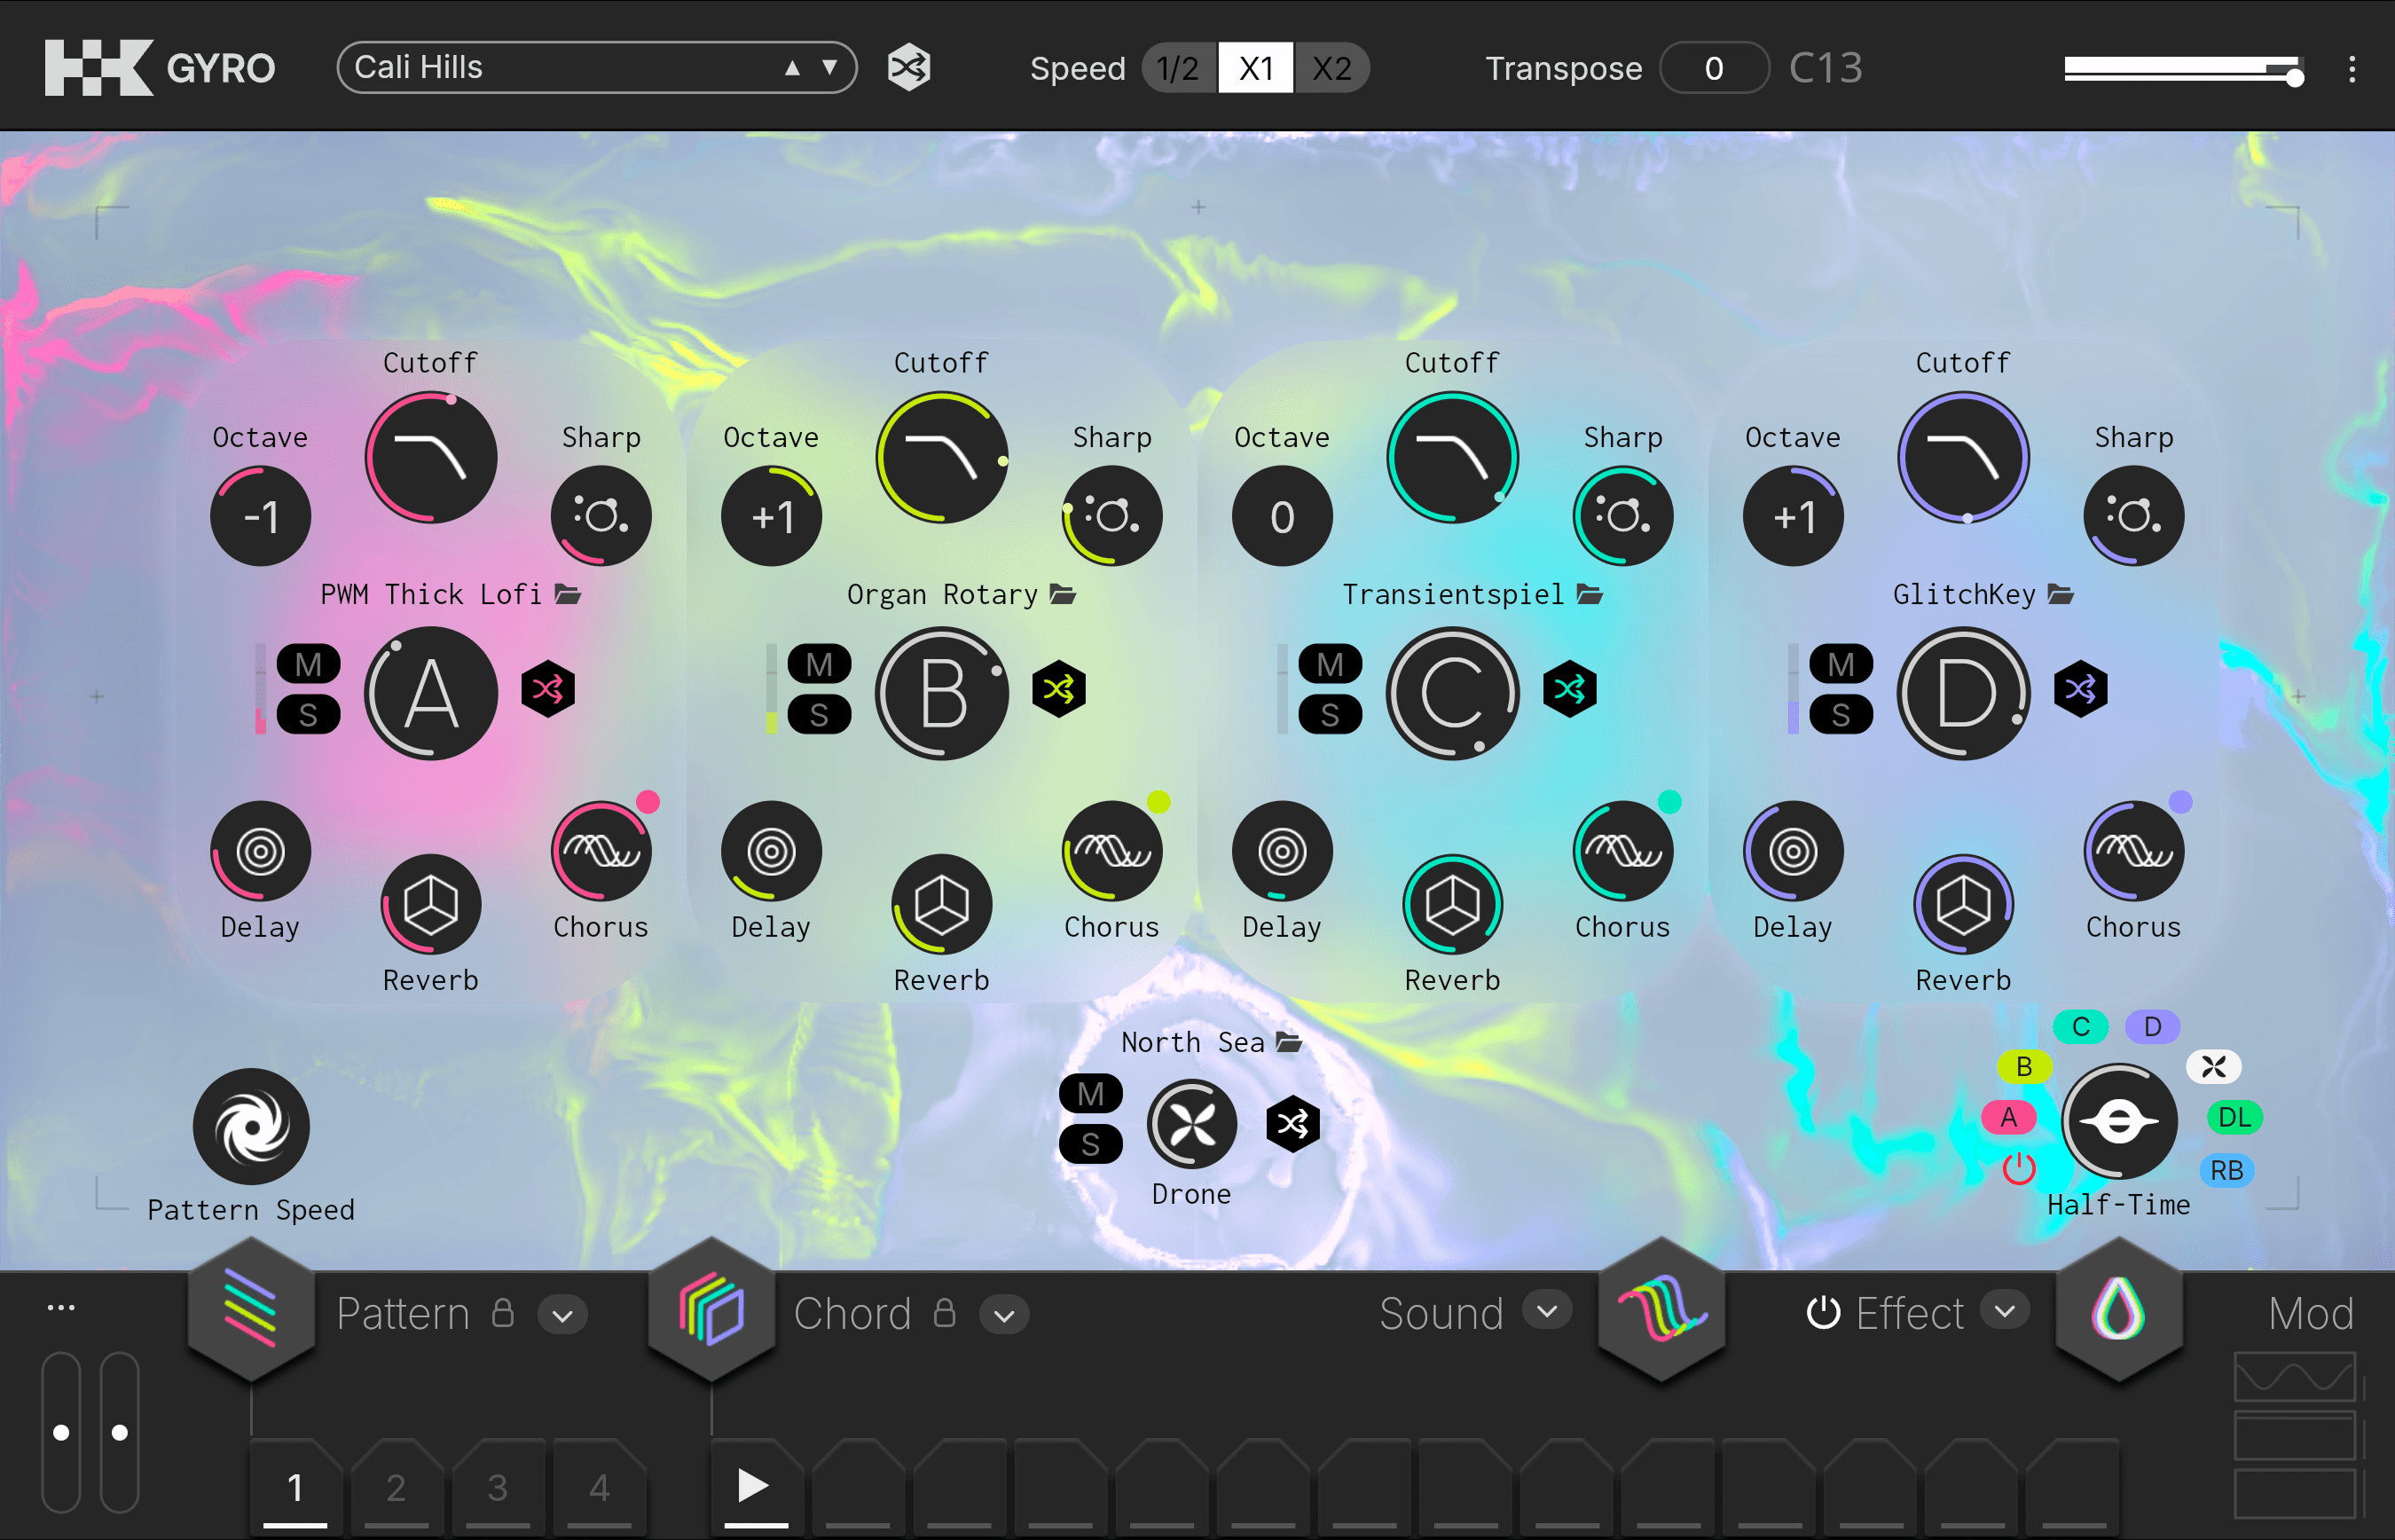Click the Effect droplet hexagon icon
The width and height of the screenshot is (2395, 1540).
pyautogui.click(x=2117, y=1309)
